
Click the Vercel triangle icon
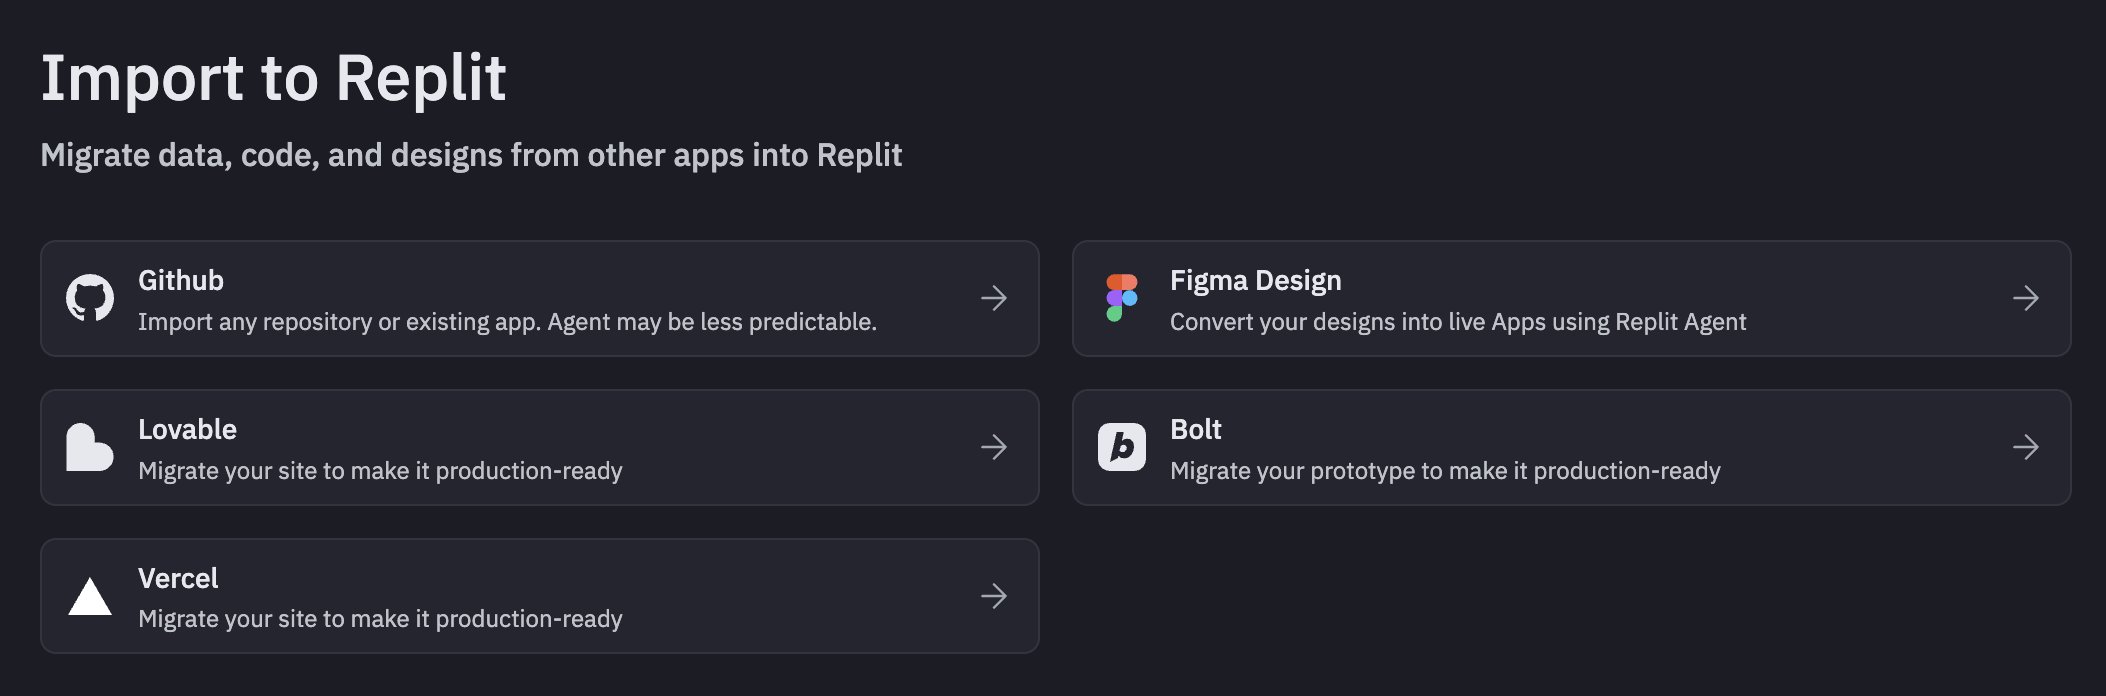pos(90,597)
